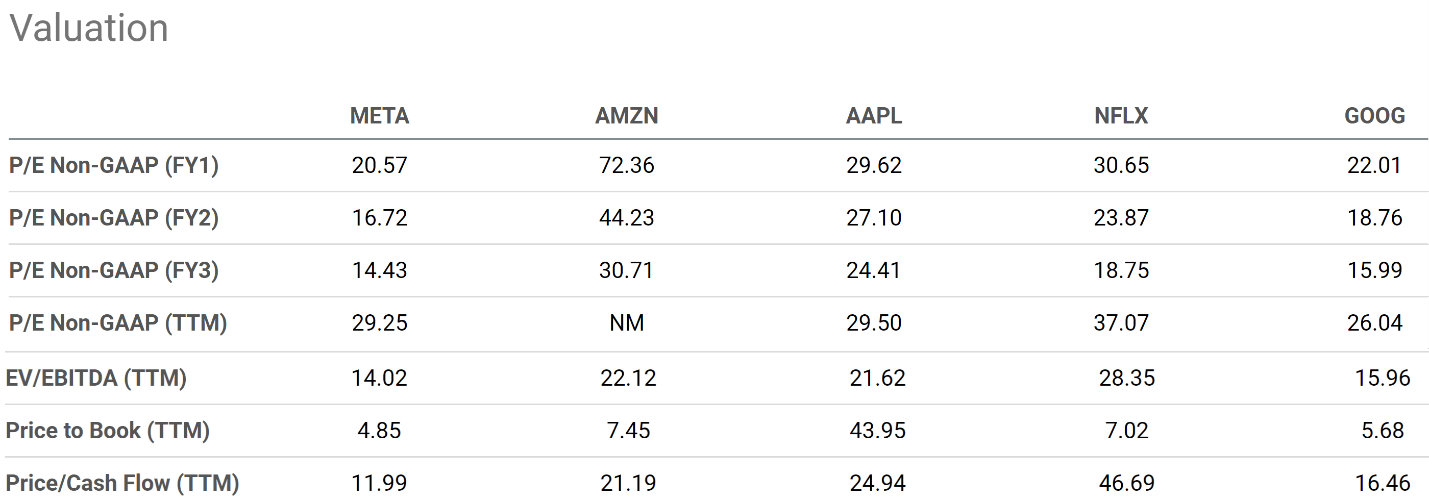This screenshot has height=501, width=1429.
Task: Select the GOOG column header
Action: (1374, 116)
